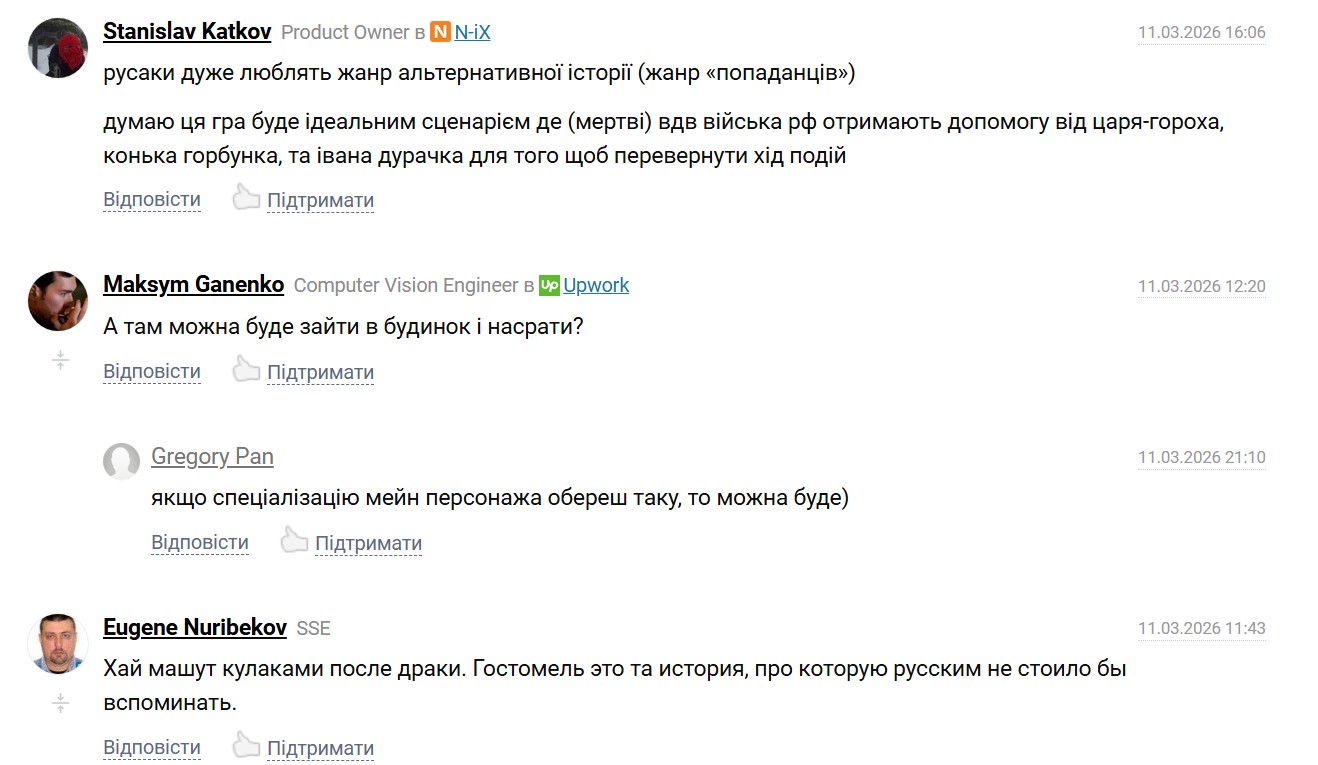
Task: Click the thumbs-up icon under Eugene Nuribekov's comment
Action: tap(246, 746)
